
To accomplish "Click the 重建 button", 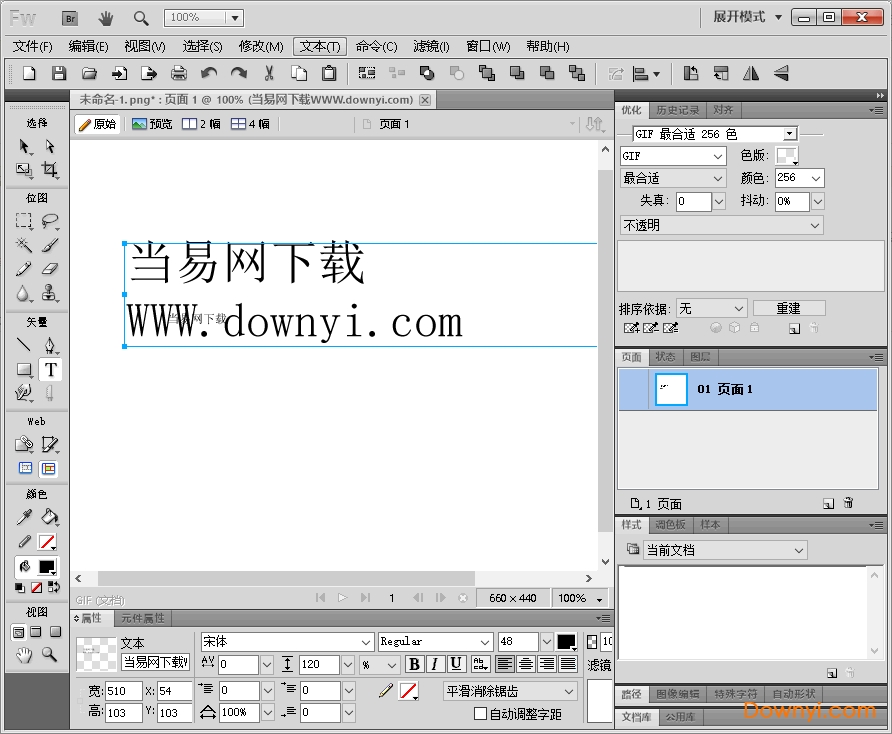I will (x=789, y=308).
